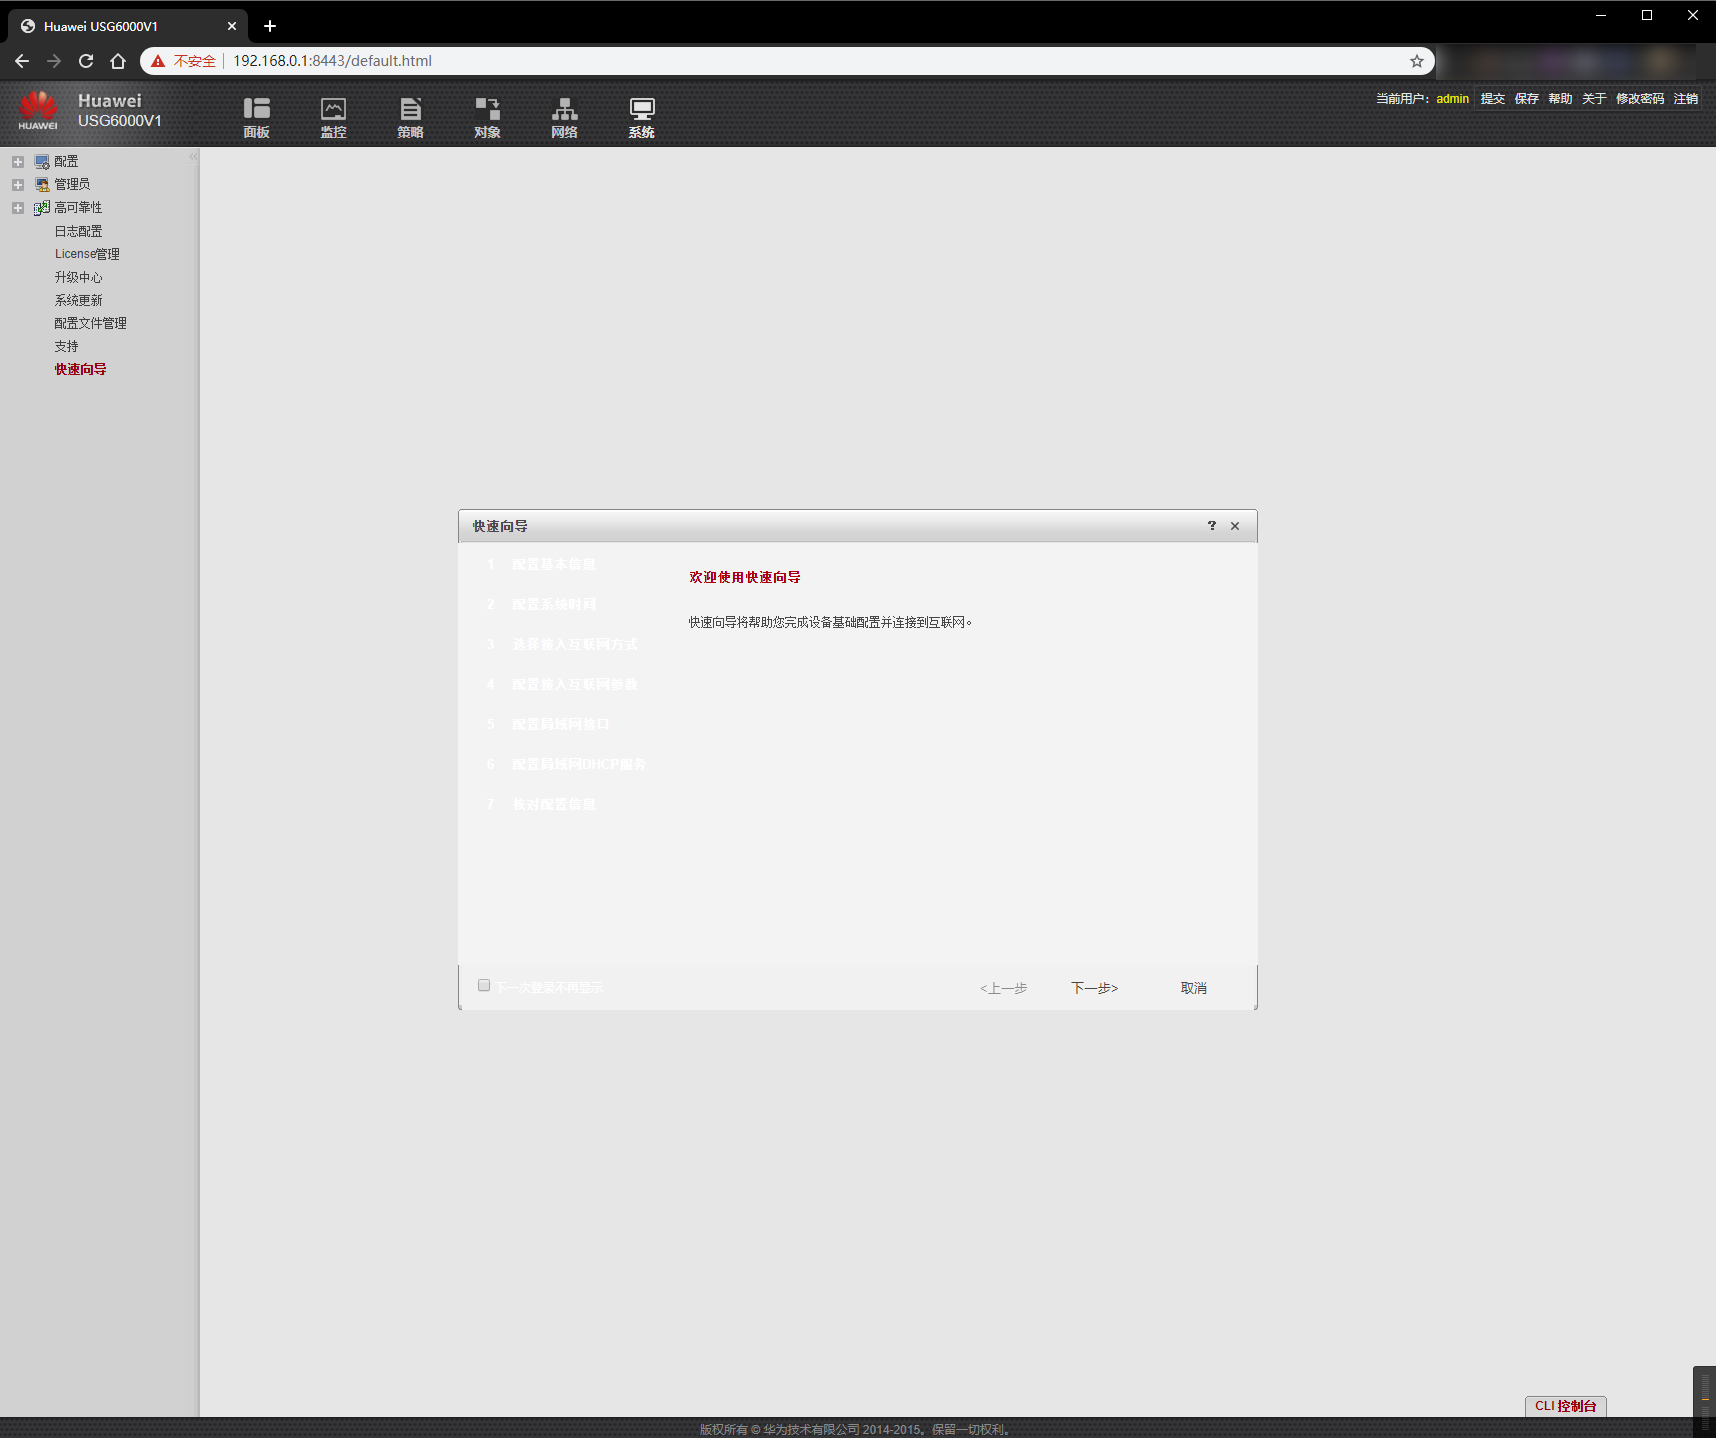The image size is (1716, 1438).
Task: Expand the 配置 tree node
Action: click(x=18, y=161)
